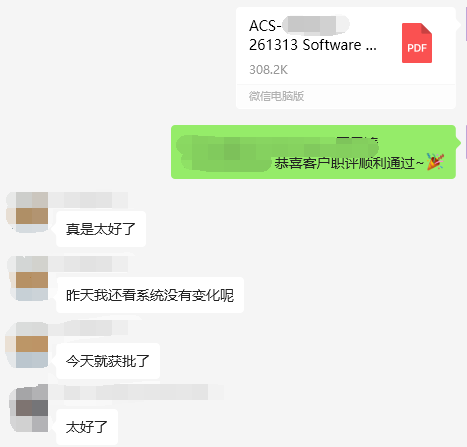This screenshot has width=467, height=447.
Task: Click the party popper emoji
Action: [x=435, y=162]
